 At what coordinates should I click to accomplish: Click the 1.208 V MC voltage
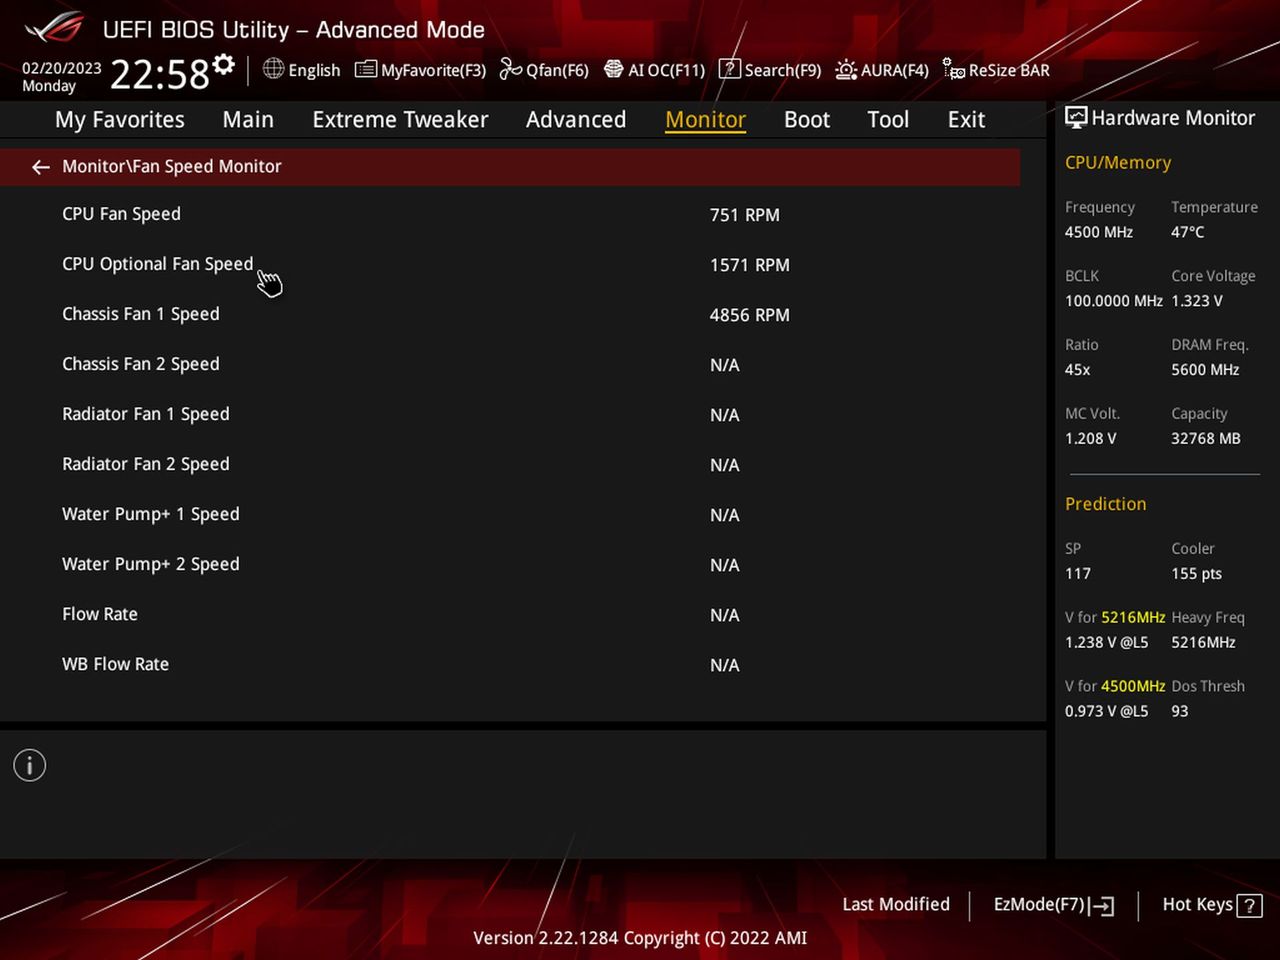point(1091,439)
